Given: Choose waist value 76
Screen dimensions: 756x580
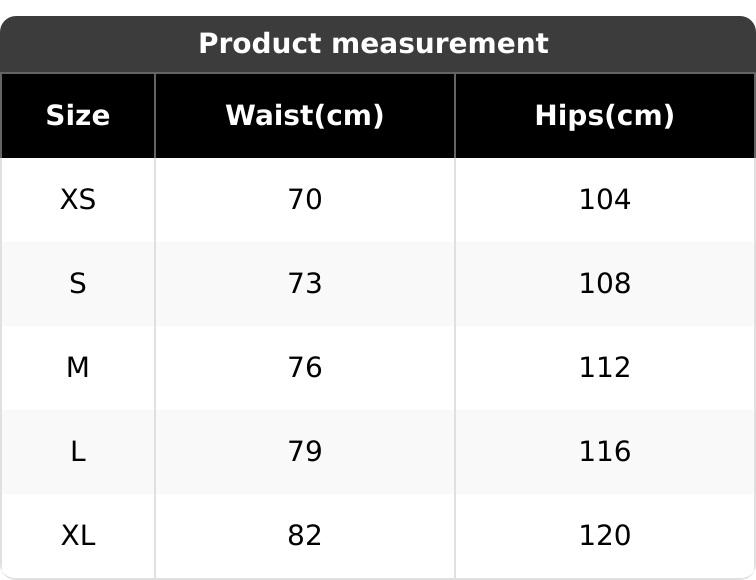Looking at the screenshot, I should click(305, 368).
